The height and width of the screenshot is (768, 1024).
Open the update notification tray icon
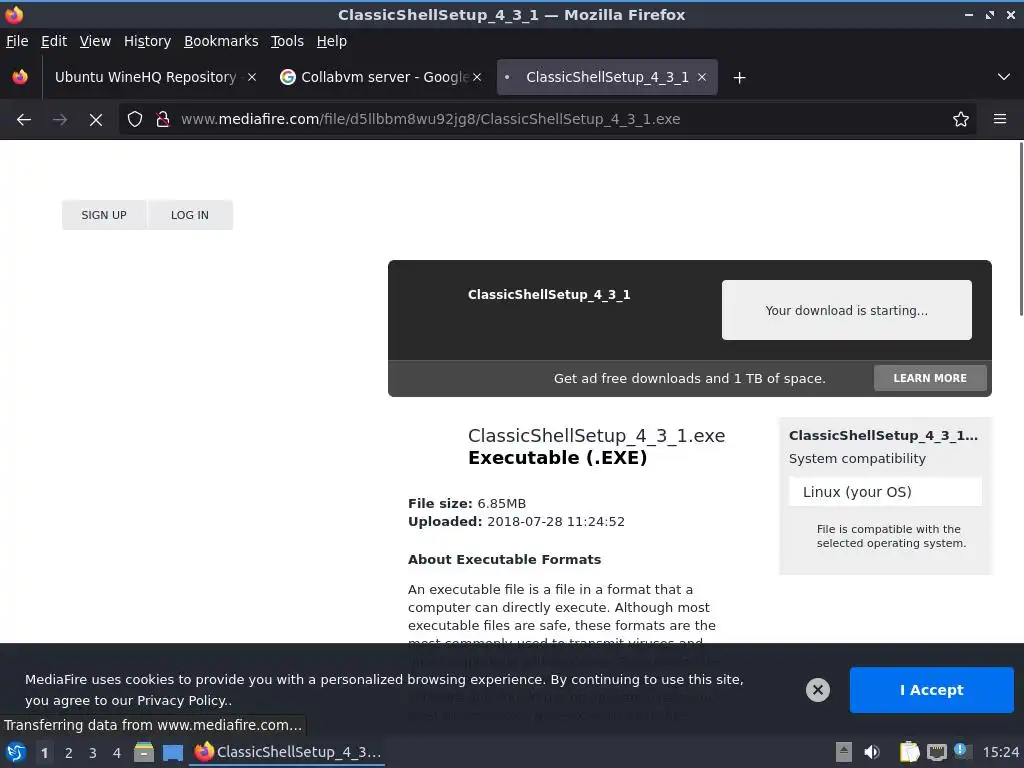(x=962, y=751)
